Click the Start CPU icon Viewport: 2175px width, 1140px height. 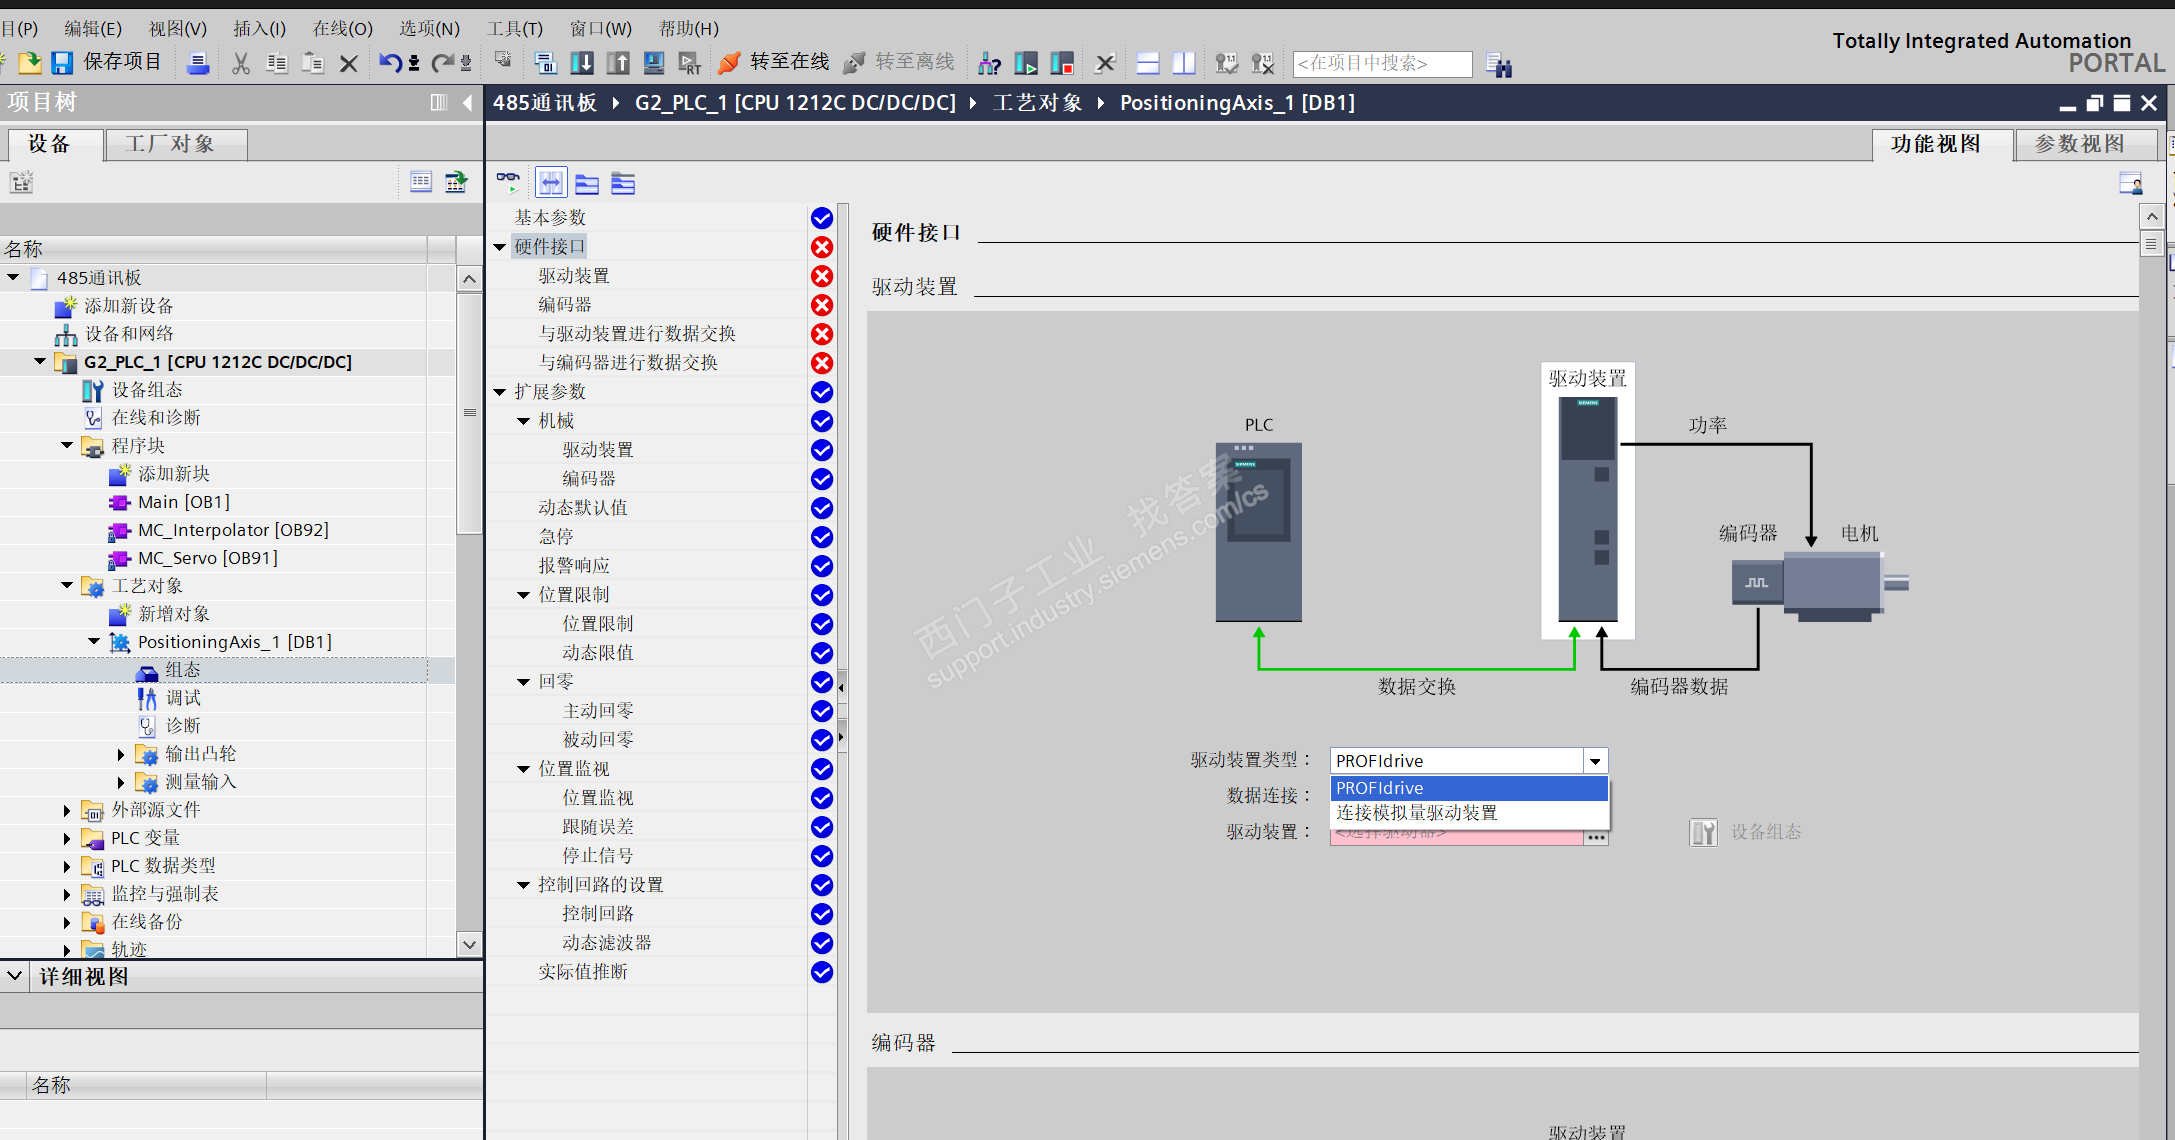(1026, 64)
